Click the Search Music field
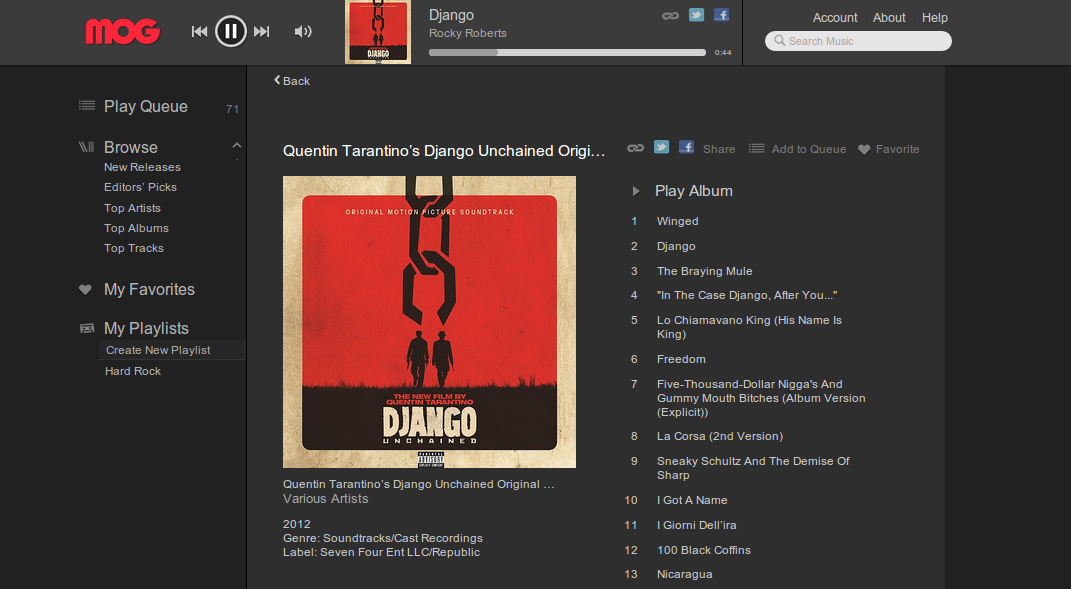 (x=858, y=41)
